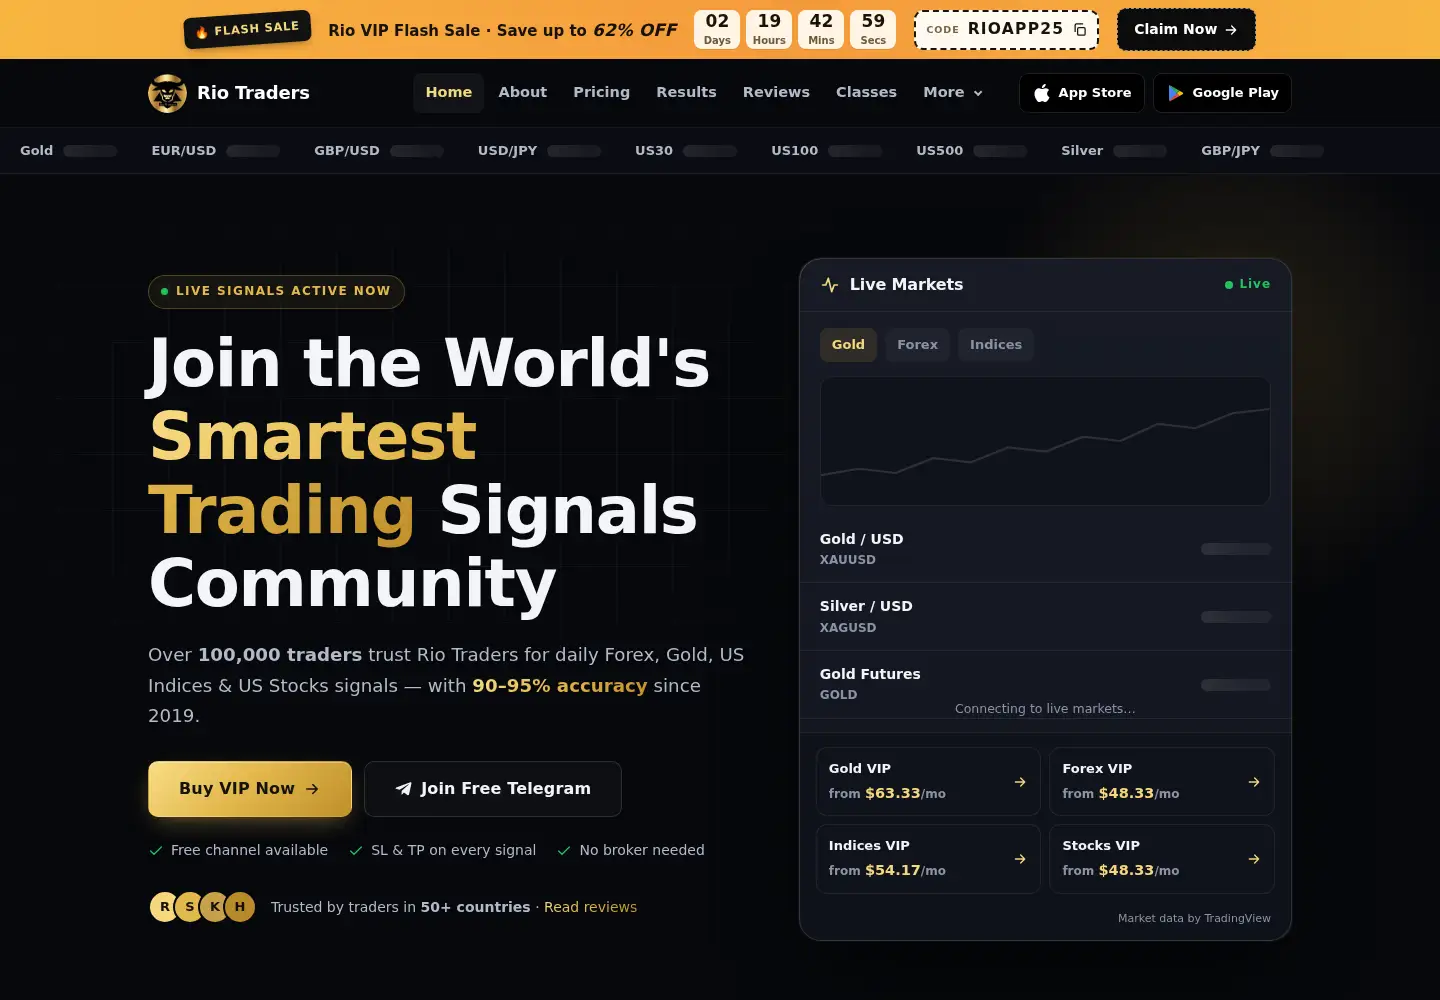The image size is (1440, 1000).
Task: Click the Silver ticker item
Action: (1114, 151)
